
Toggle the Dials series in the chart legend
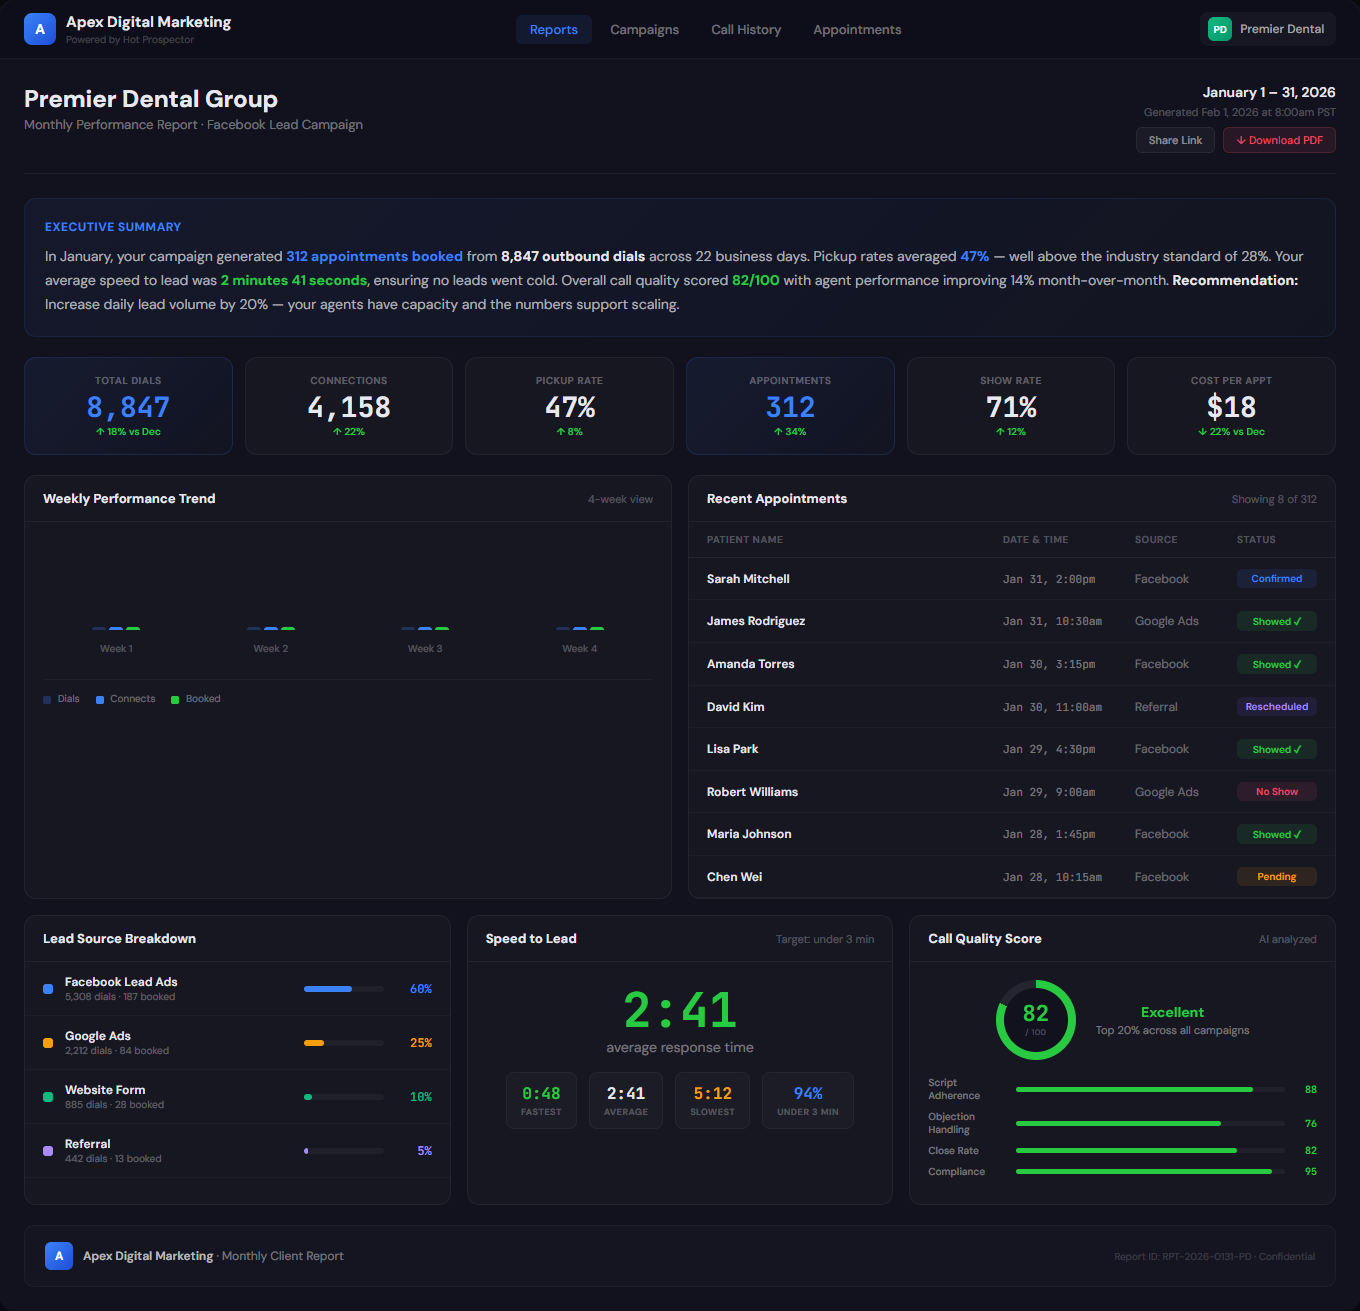61,698
